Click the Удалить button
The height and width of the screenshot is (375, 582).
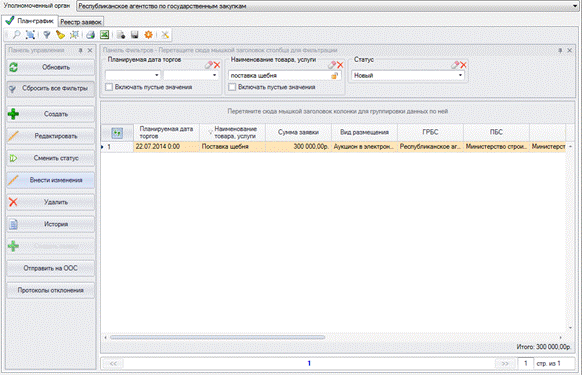(x=50, y=202)
